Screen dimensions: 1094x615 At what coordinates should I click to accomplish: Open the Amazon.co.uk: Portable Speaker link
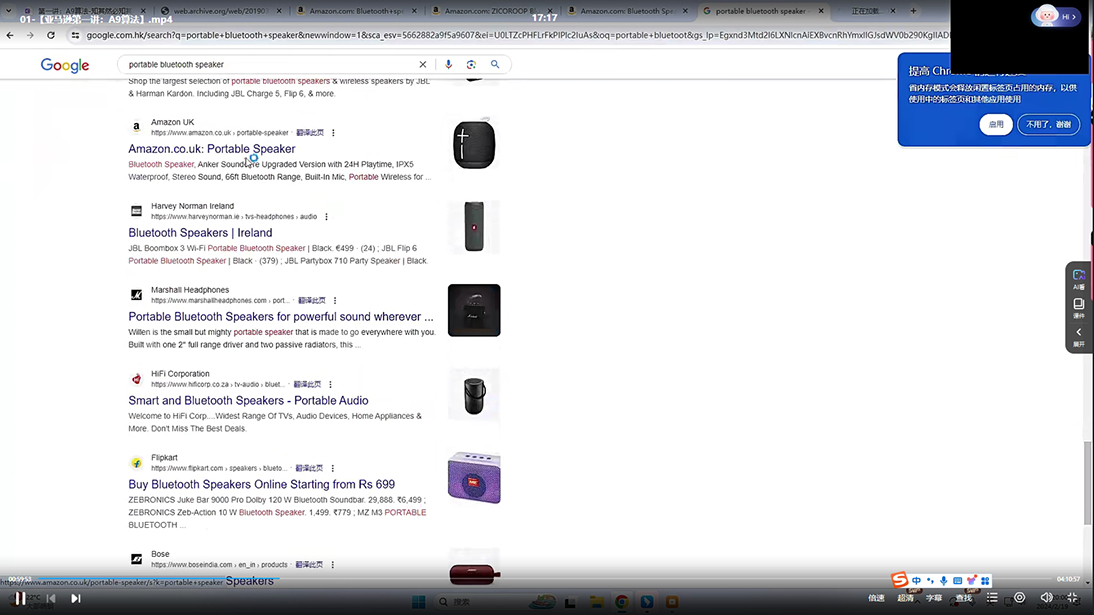pos(211,149)
